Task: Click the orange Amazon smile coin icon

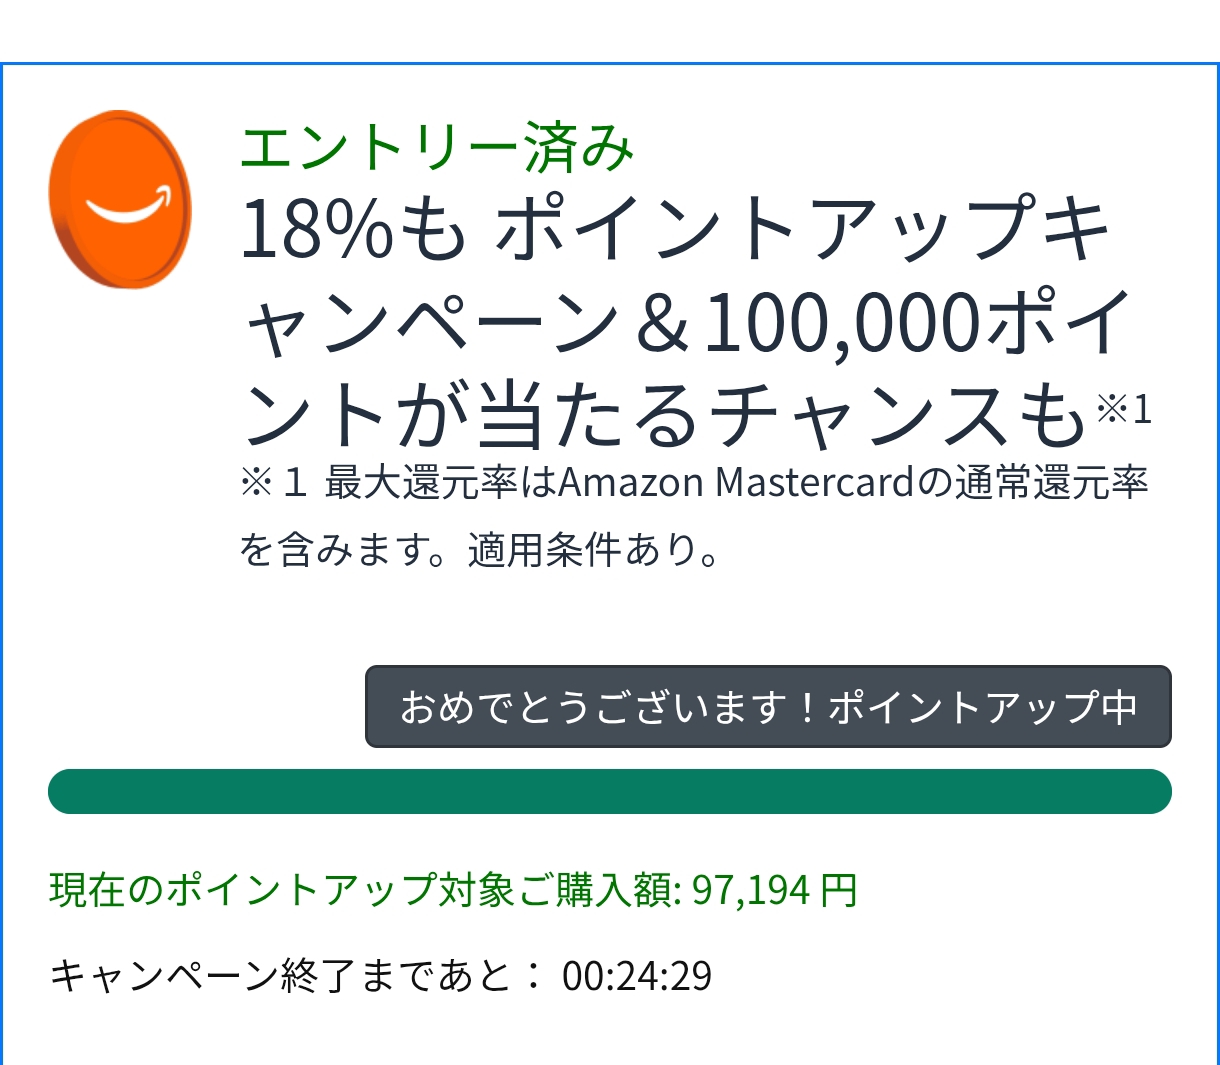Action: click(119, 200)
